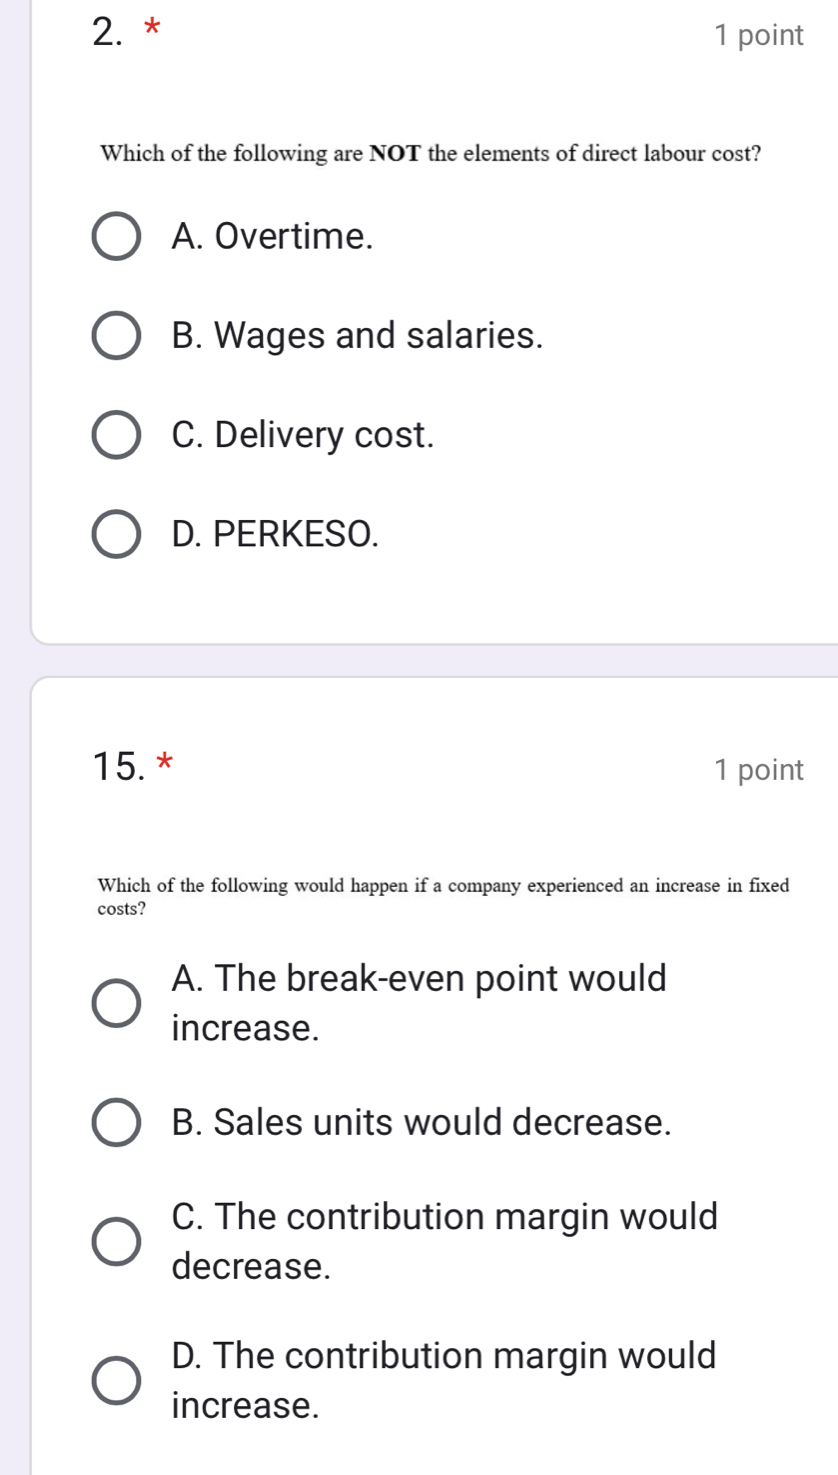Click the 'C. Delivery cost.' answer text
Screen dimensions: 838x1475
tap(303, 435)
